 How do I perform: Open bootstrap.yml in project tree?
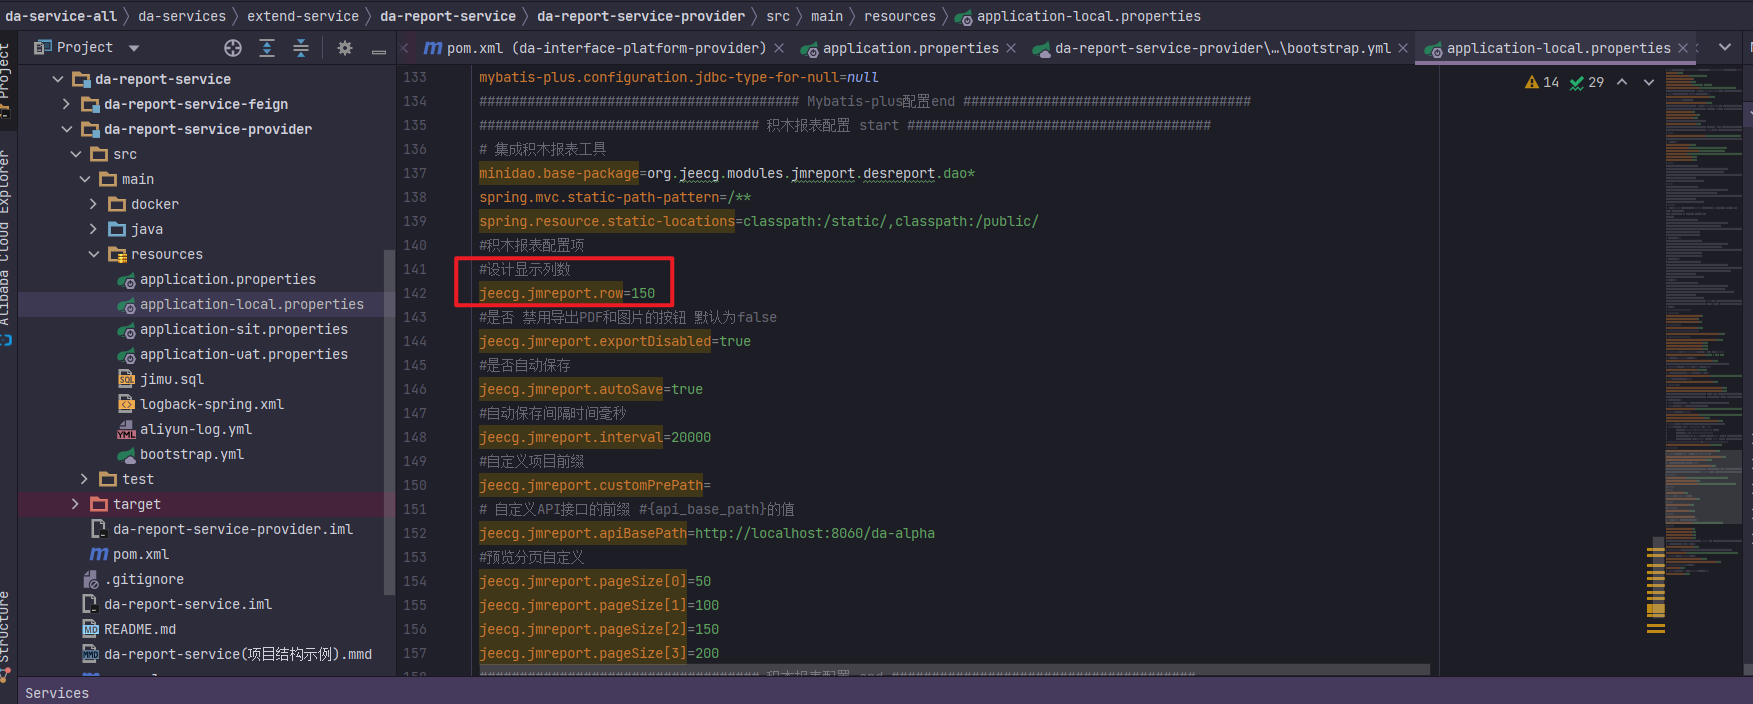coord(191,454)
